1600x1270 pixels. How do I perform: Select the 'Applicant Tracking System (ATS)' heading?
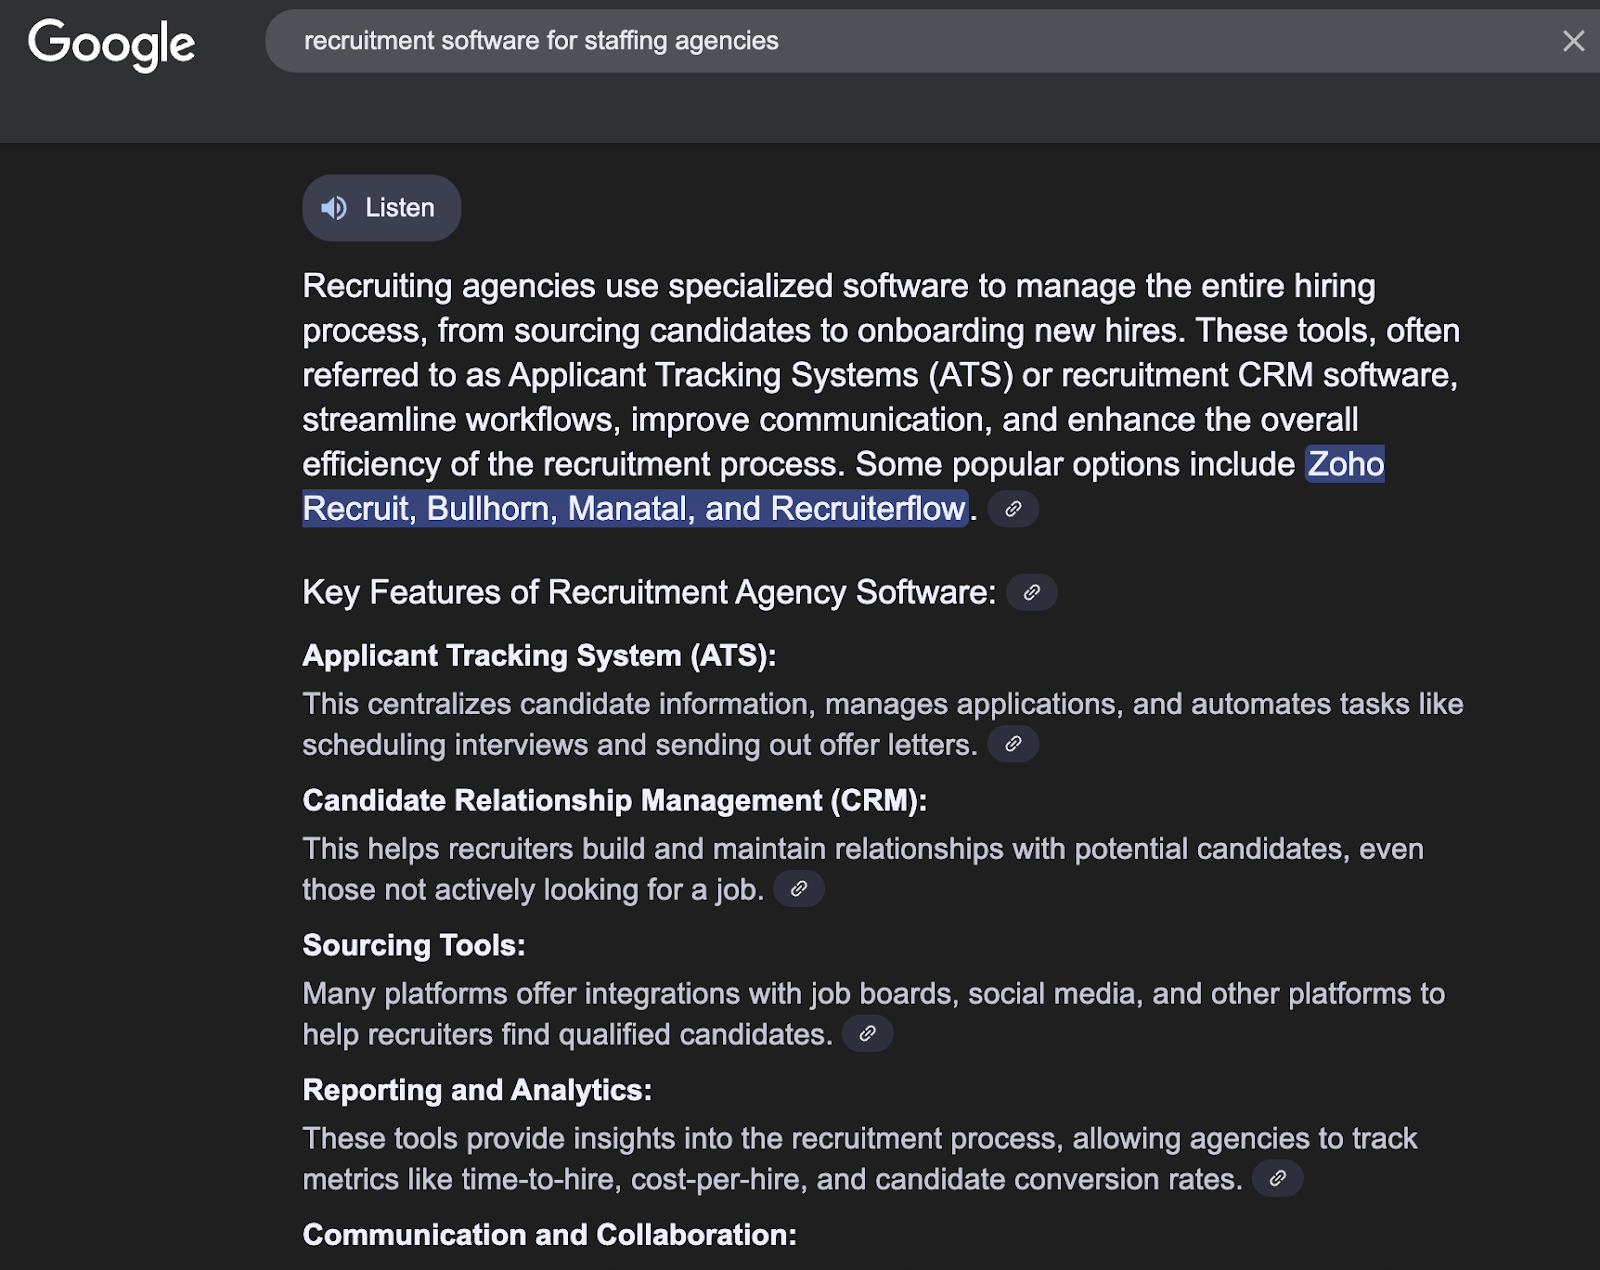coord(539,656)
